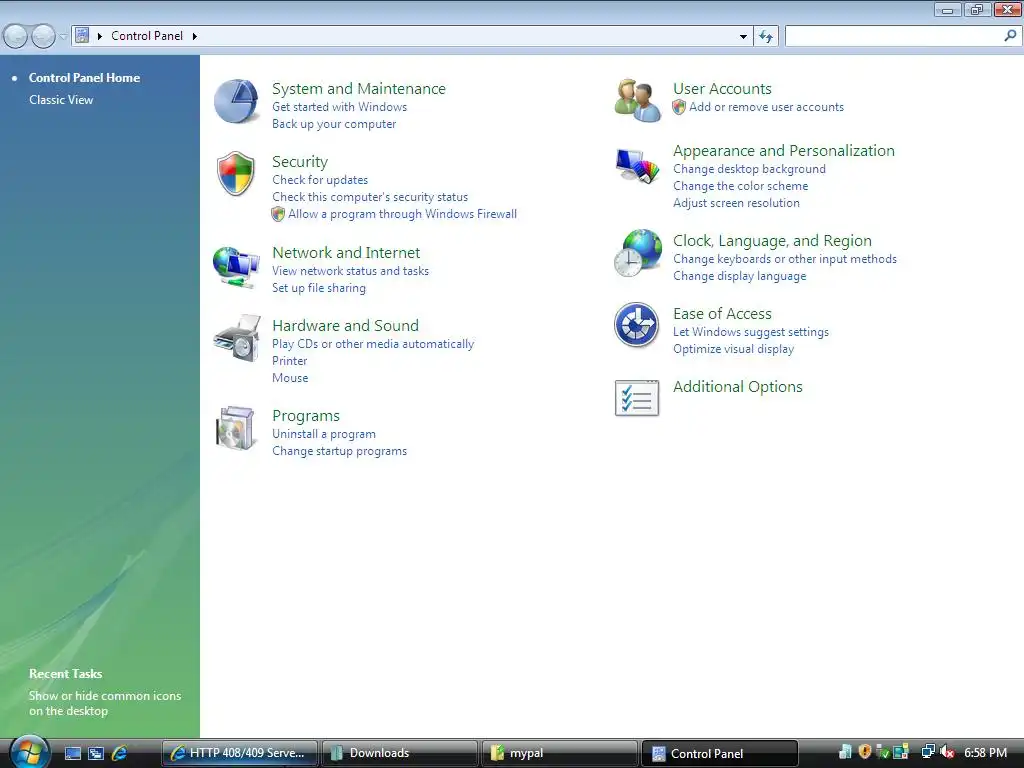Focus the Control Panel search box
The width and height of the screenshot is (1024, 768).
pos(894,37)
